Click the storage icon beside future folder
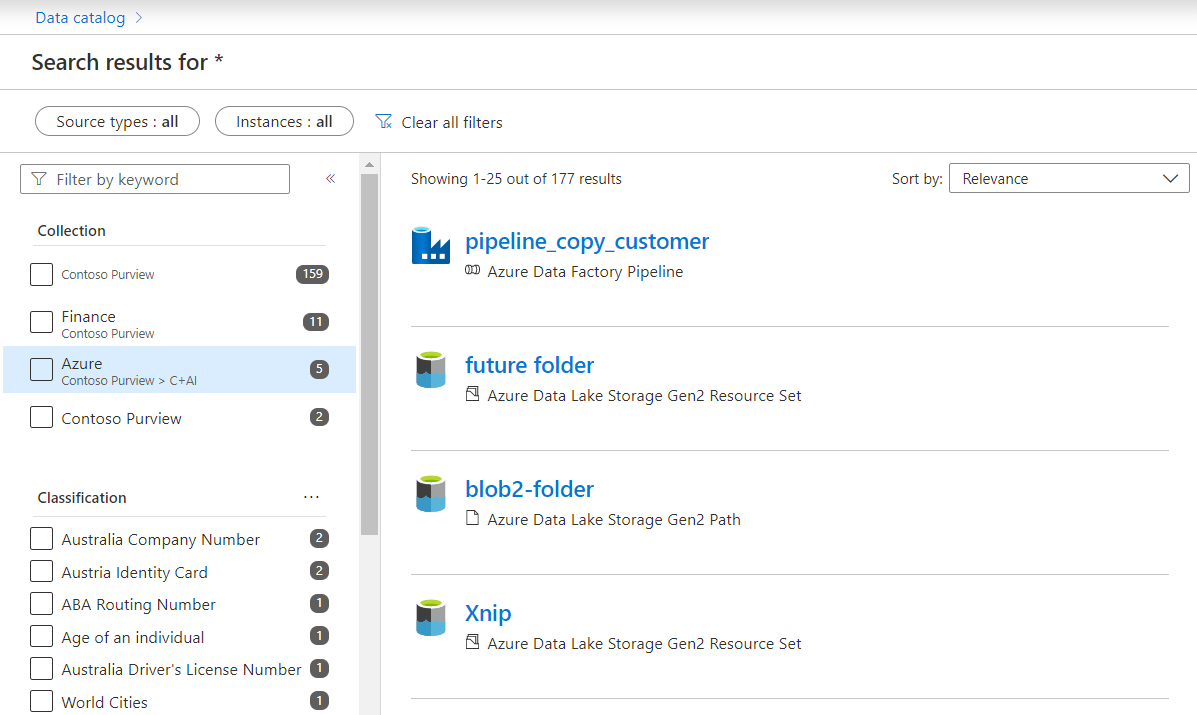Image resolution: width=1197 pixels, height=715 pixels. point(430,368)
